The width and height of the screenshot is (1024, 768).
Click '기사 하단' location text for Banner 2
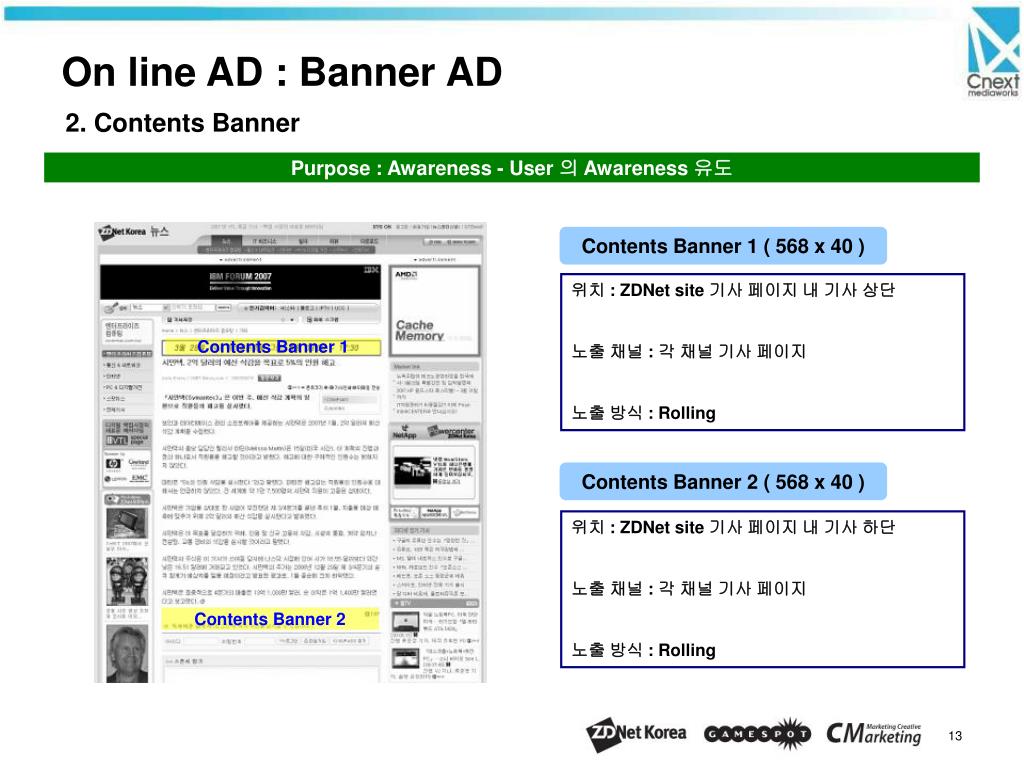pyautogui.click(x=859, y=526)
